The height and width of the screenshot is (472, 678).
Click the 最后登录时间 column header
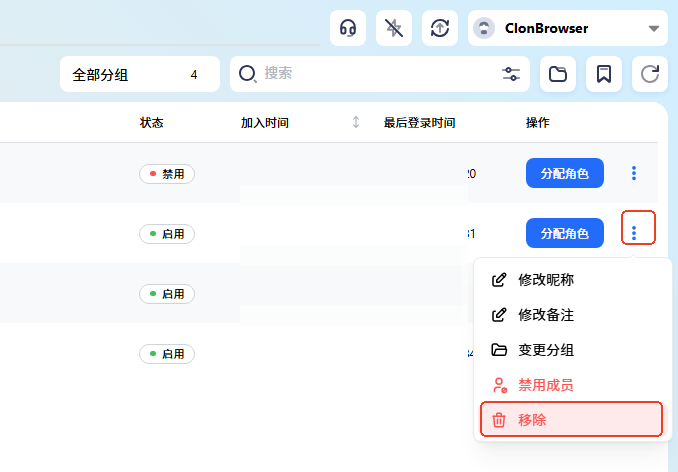tap(419, 123)
